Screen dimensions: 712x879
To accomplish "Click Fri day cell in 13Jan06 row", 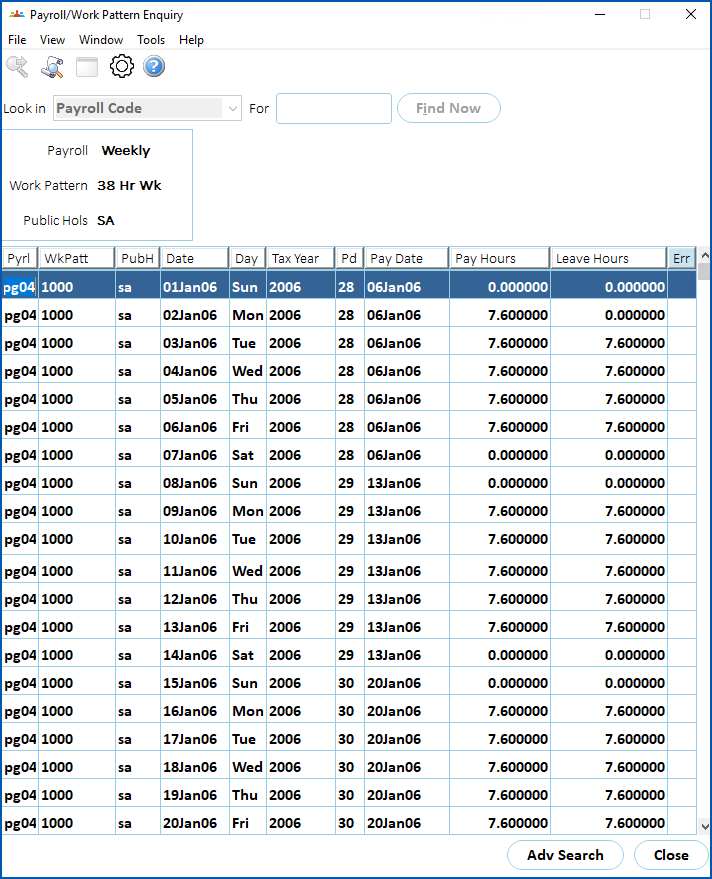I will [248, 627].
